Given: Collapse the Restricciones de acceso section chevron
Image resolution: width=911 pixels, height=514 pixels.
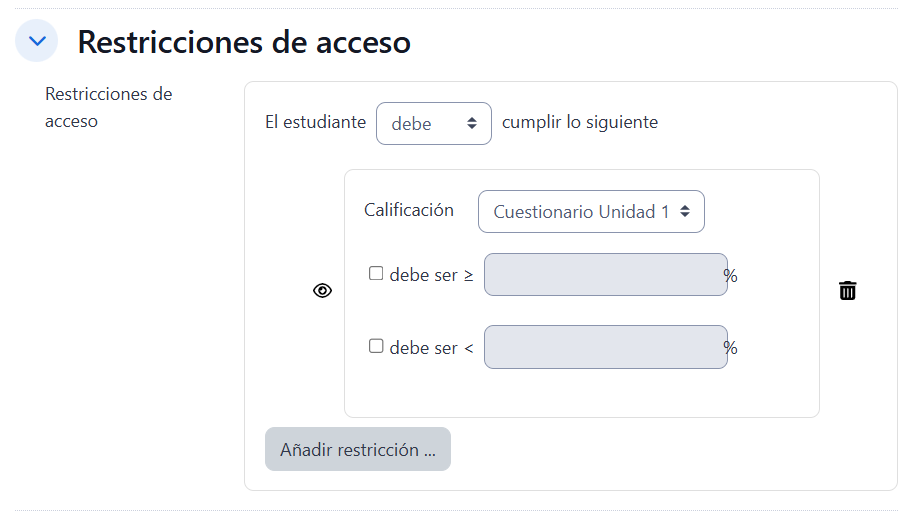Looking at the screenshot, I should click(x=37, y=42).
